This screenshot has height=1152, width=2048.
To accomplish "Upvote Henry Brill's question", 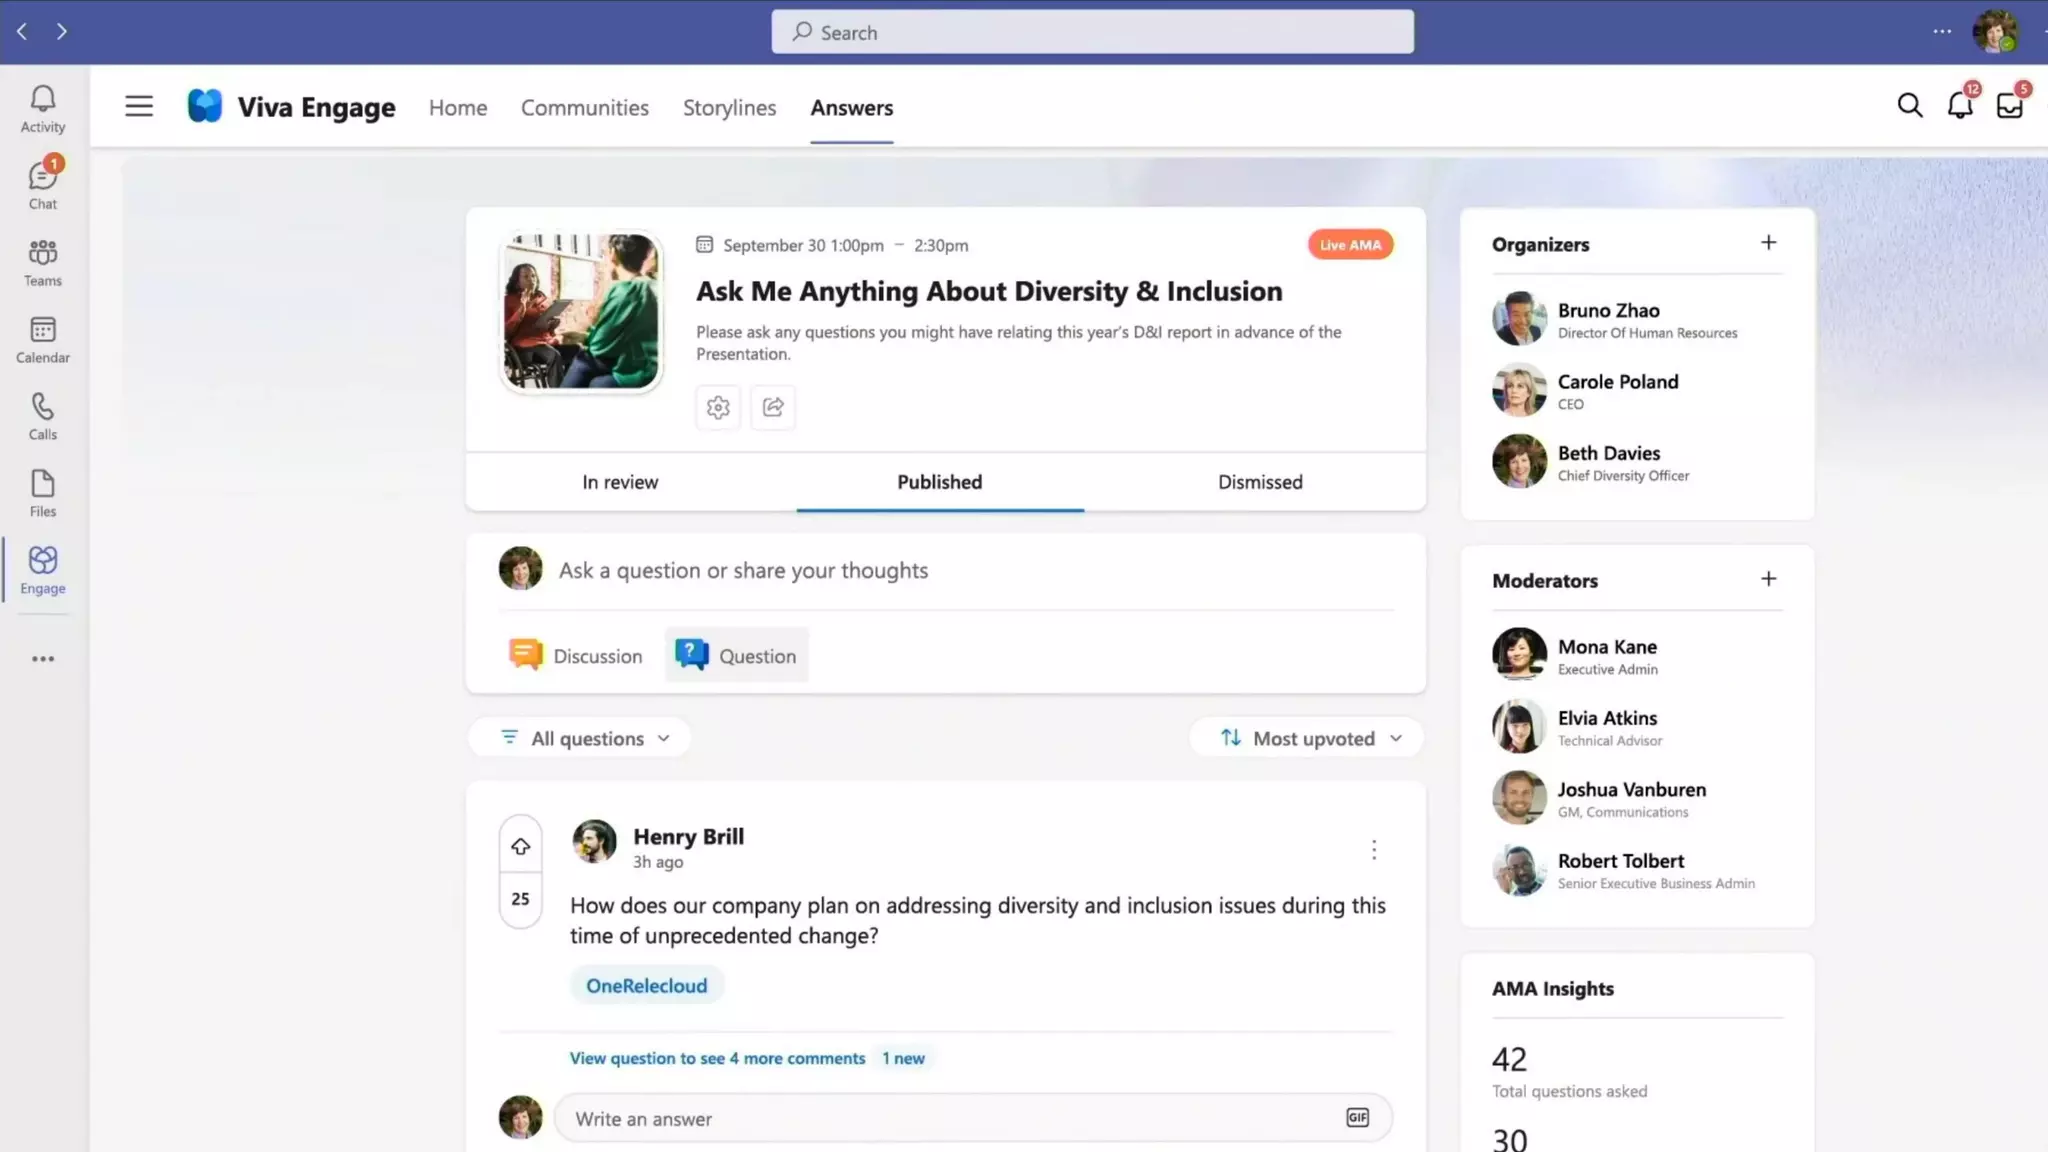I will (520, 847).
